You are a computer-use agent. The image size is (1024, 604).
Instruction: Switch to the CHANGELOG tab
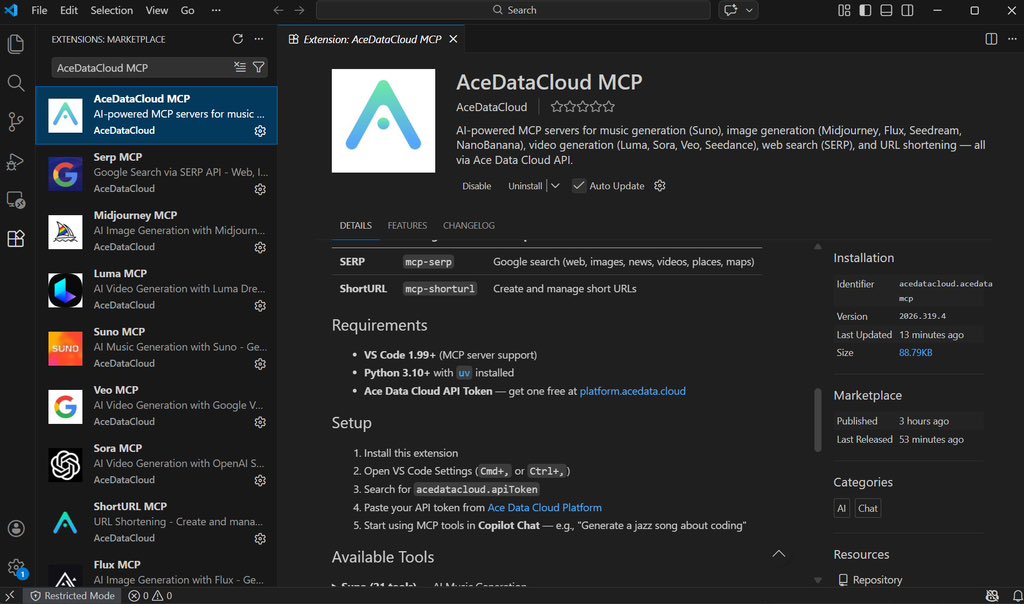pos(469,225)
